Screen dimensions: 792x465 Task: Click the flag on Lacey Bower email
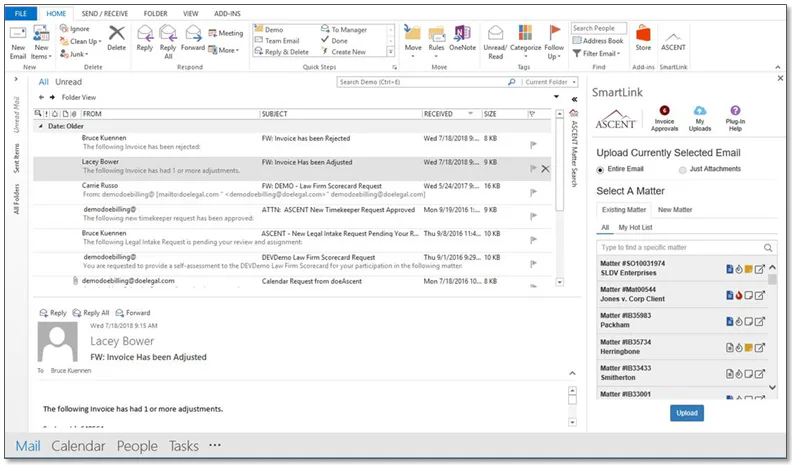[x=533, y=169]
